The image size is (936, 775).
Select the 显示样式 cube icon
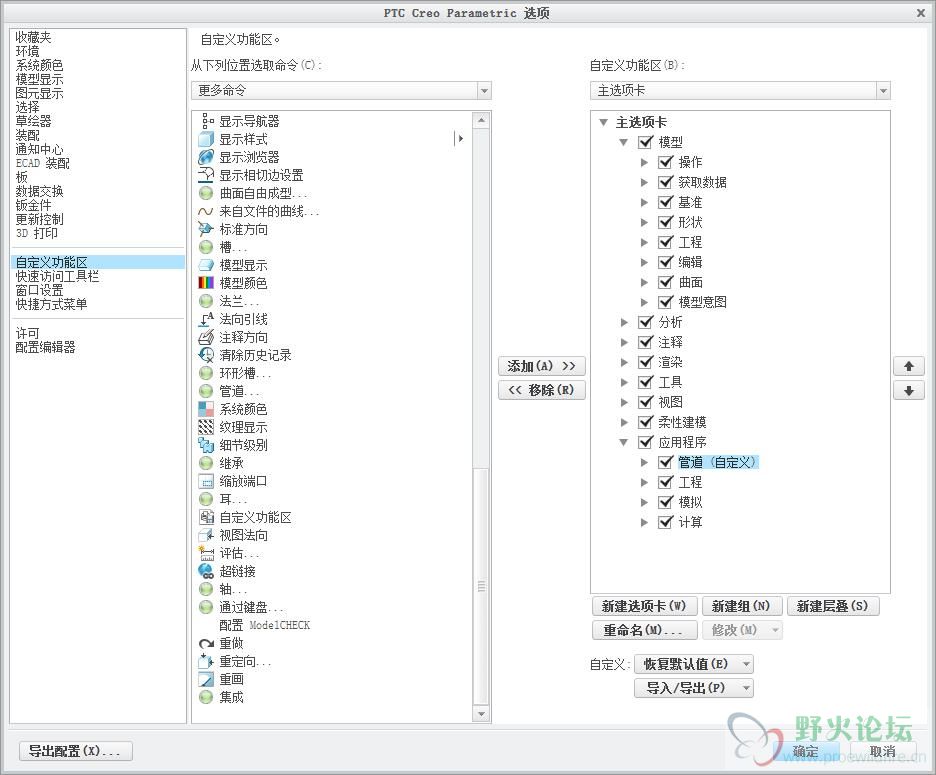206,139
